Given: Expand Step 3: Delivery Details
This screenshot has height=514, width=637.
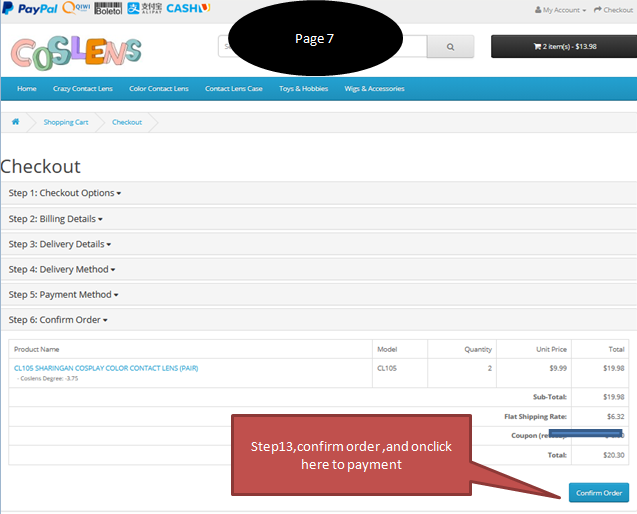Looking at the screenshot, I should (58, 244).
